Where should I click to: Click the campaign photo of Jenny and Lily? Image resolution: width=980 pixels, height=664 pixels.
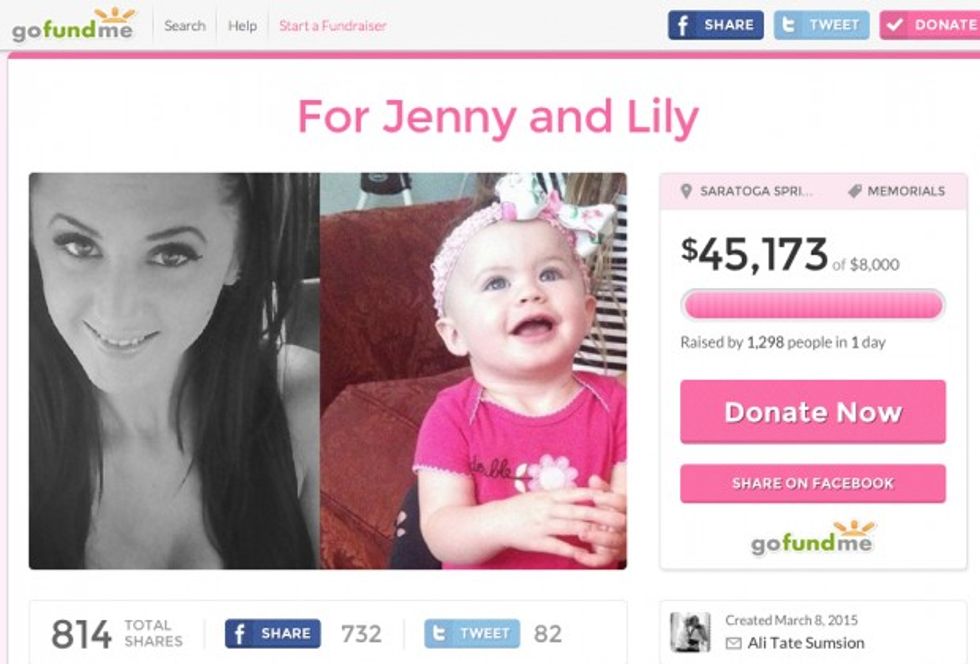point(328,371)
